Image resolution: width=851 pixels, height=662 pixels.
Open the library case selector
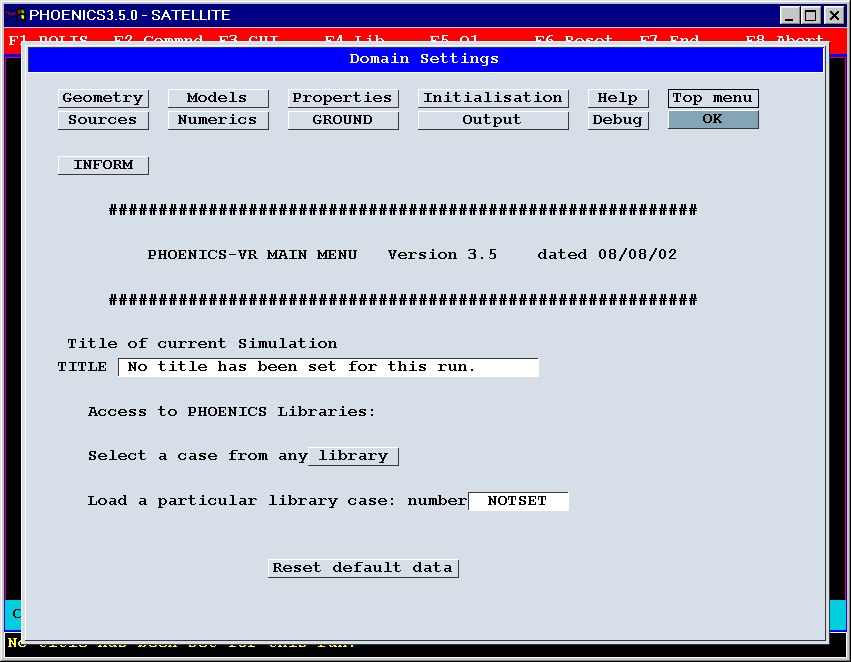tap(353, 456)
